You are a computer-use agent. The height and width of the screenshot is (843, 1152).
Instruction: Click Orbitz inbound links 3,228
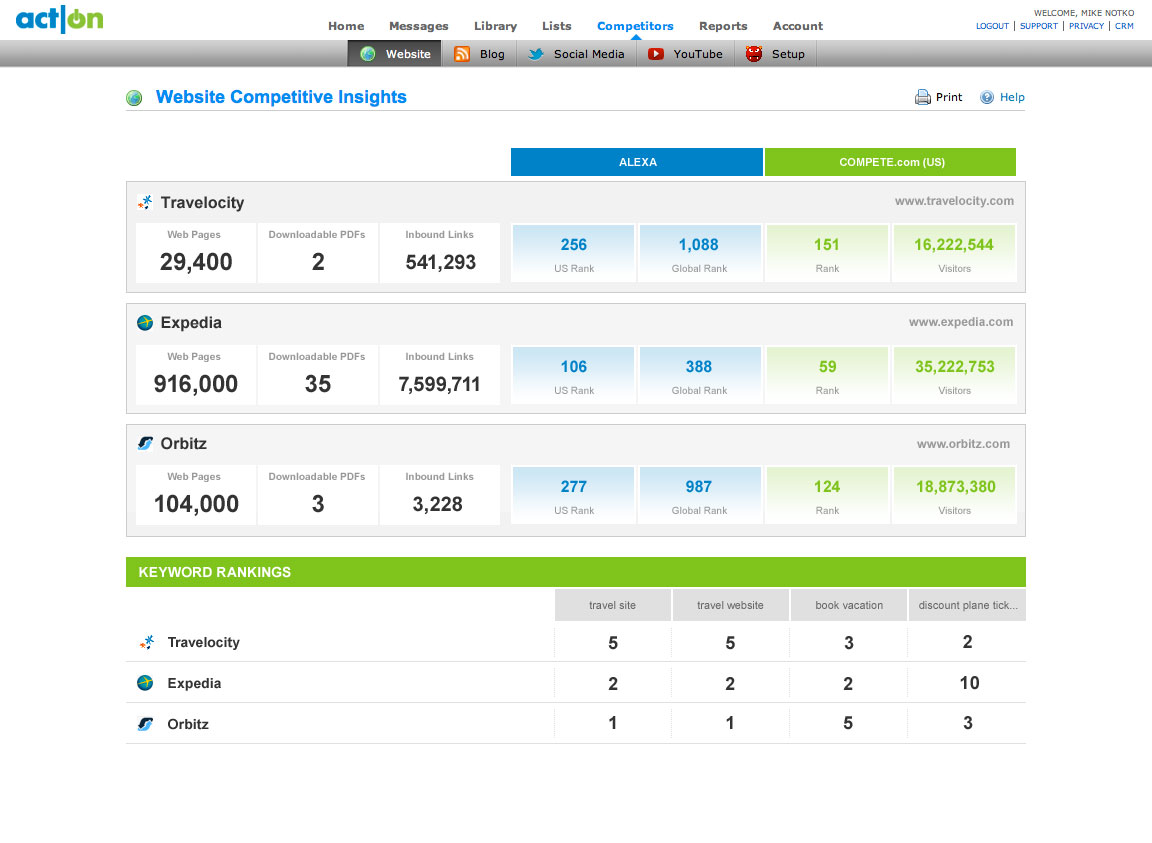(x=437, y=504)
